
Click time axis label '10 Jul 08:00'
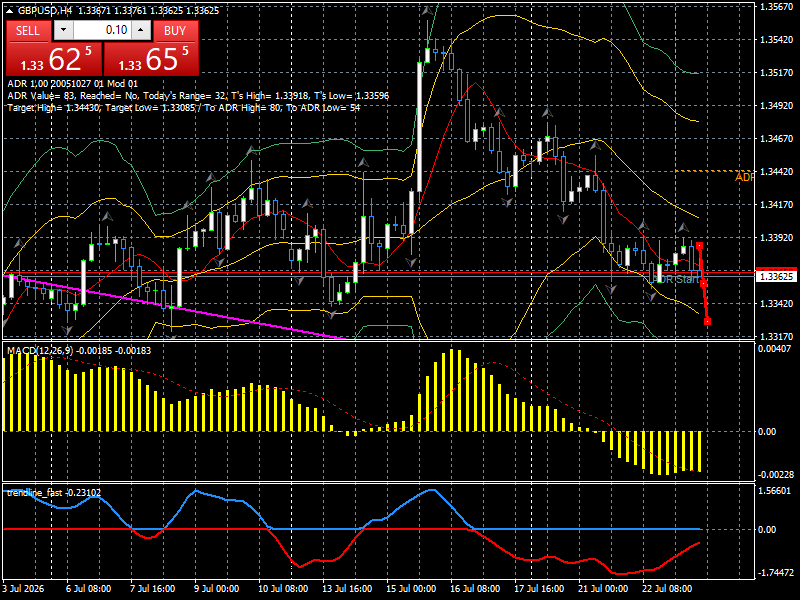[x=283, y=589]
